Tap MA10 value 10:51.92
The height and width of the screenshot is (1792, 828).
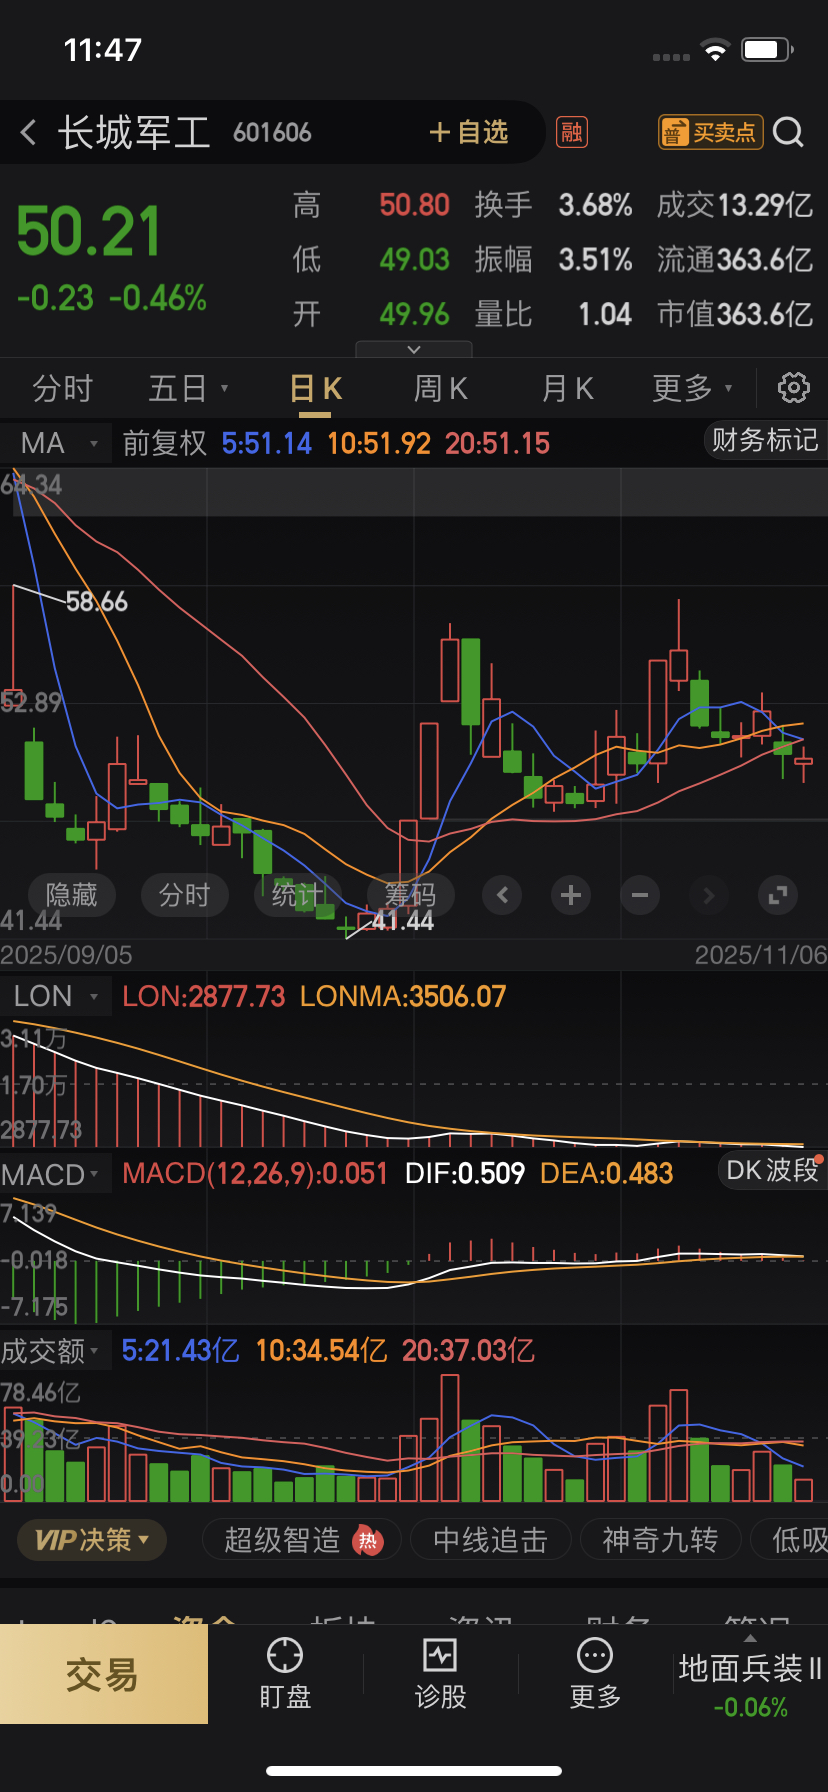click(x=379, y=443)
